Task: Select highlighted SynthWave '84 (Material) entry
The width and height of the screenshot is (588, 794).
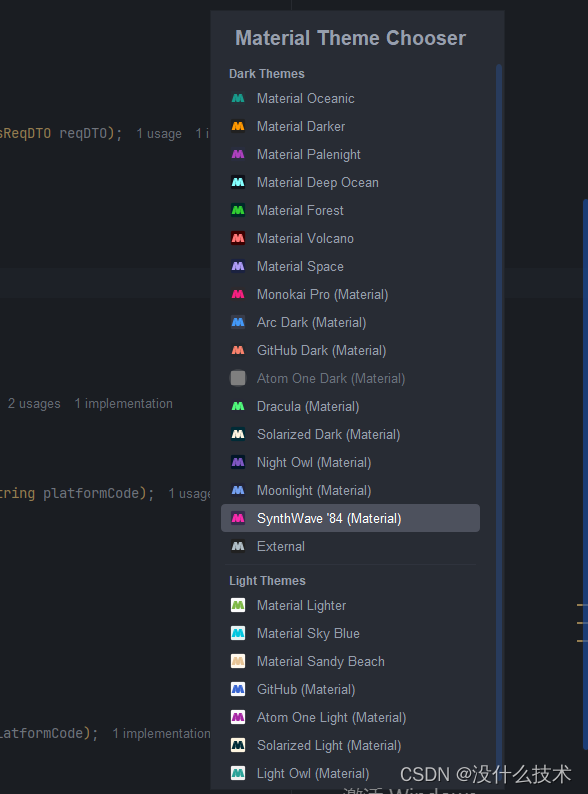Action: coord(350,518)
